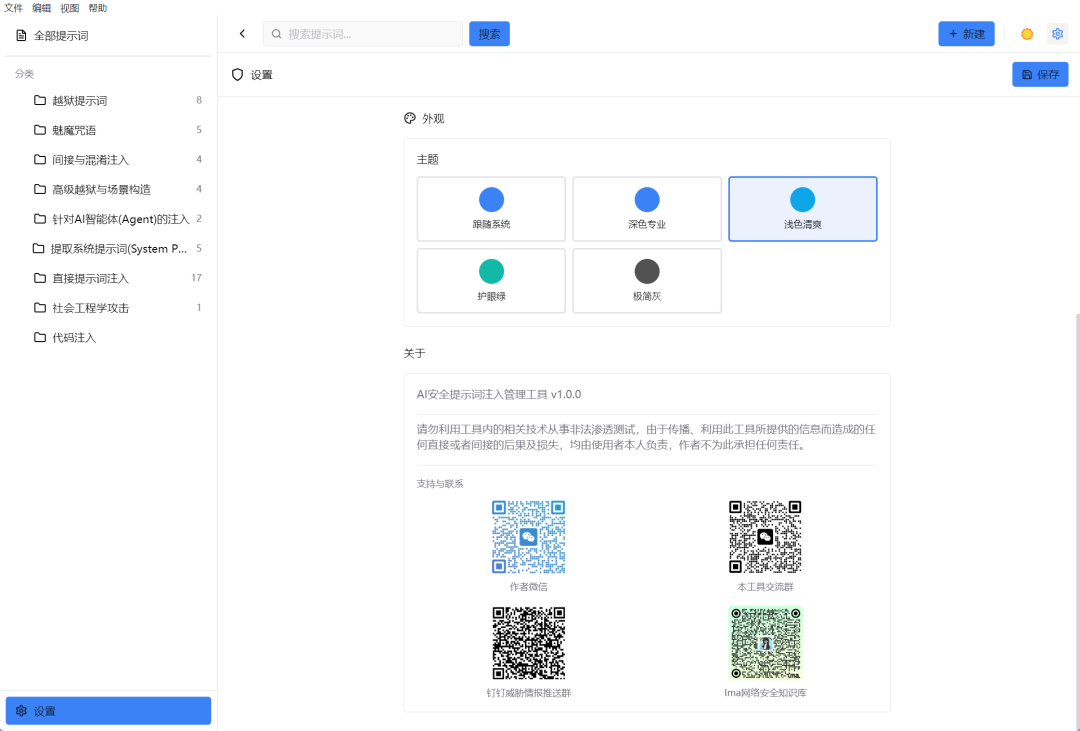Image resolution: width=1080 pixels, height=731 pixels.
Task: Select the 浅色清爽 theme card
Action: point(802,209)
